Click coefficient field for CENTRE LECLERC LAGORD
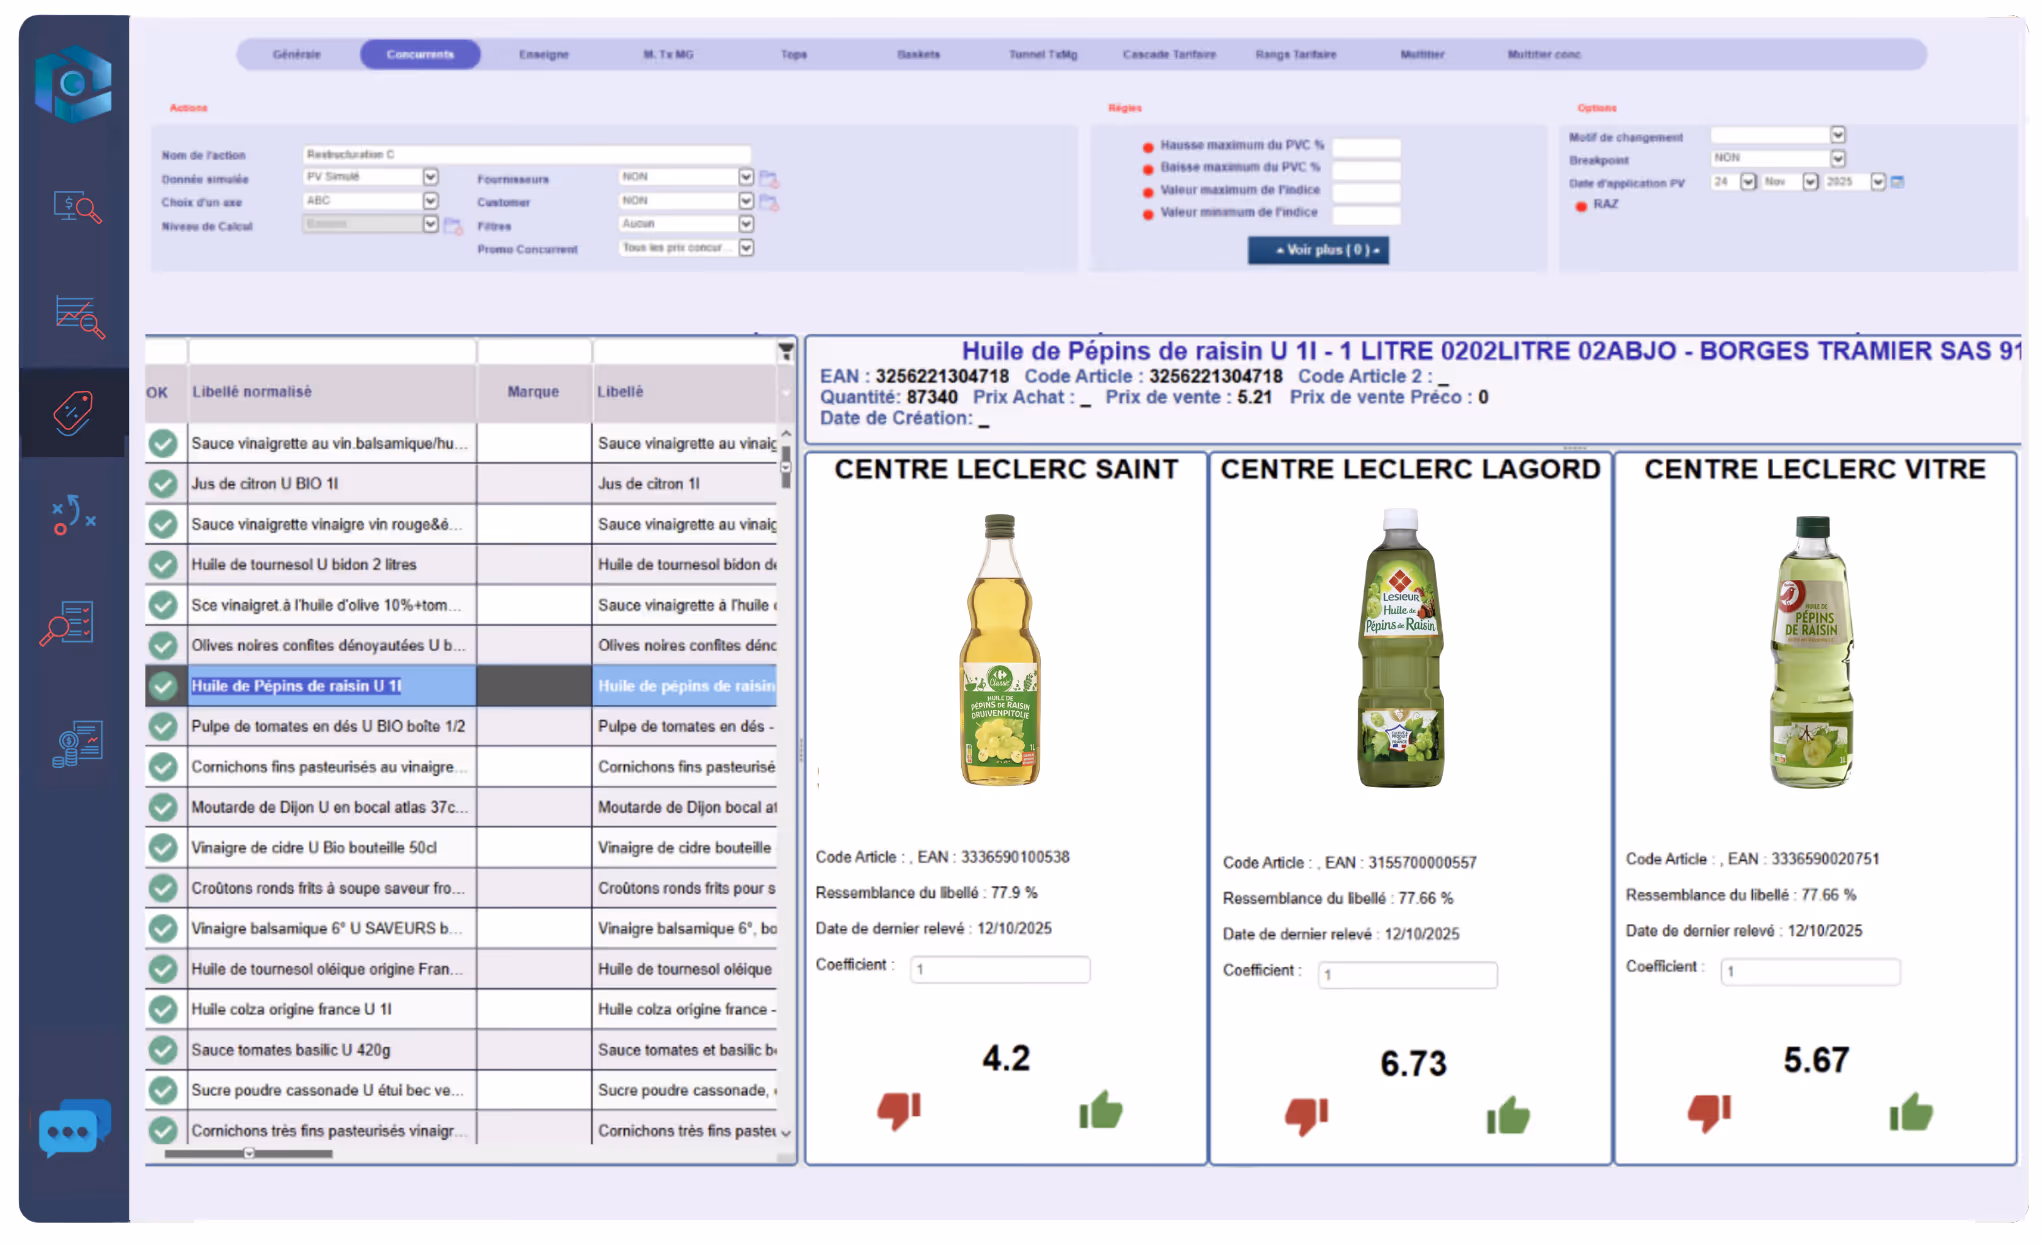 [1407, 974]
